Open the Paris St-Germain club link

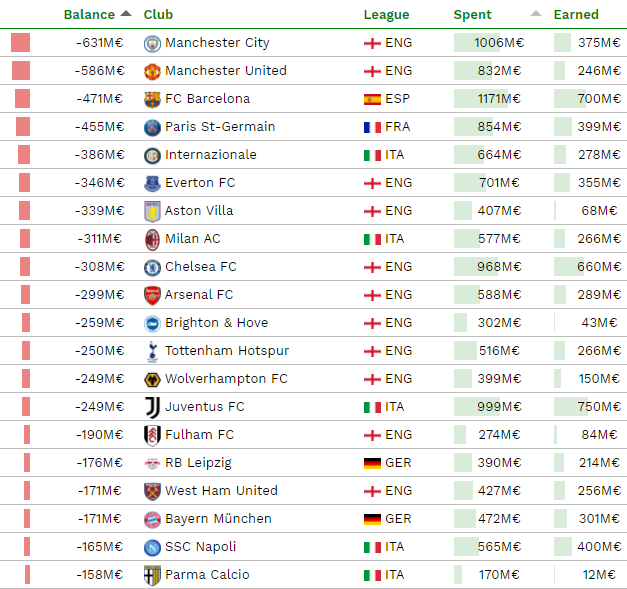[x=220, y=127]
